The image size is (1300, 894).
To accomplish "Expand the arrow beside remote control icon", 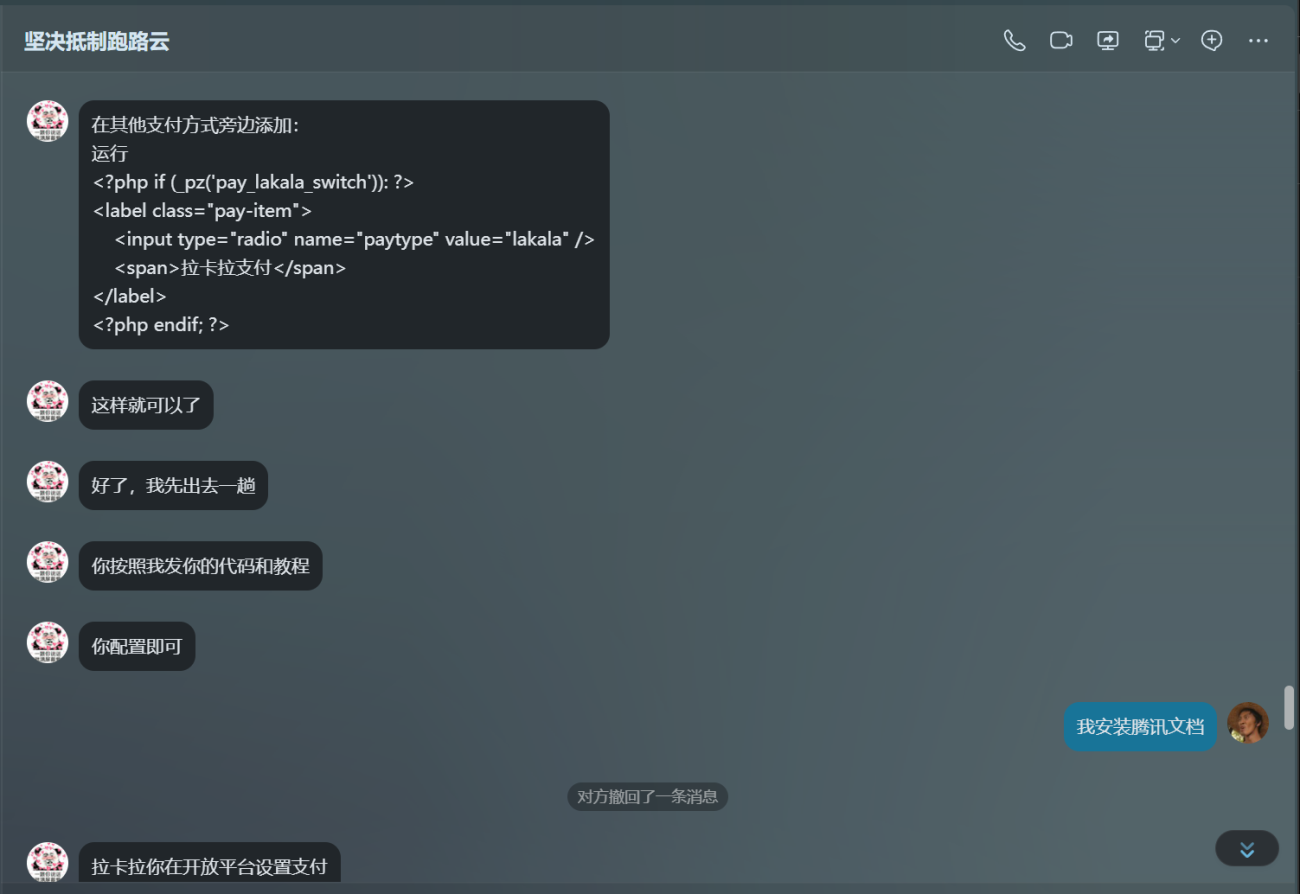I will click(1176, 41).
